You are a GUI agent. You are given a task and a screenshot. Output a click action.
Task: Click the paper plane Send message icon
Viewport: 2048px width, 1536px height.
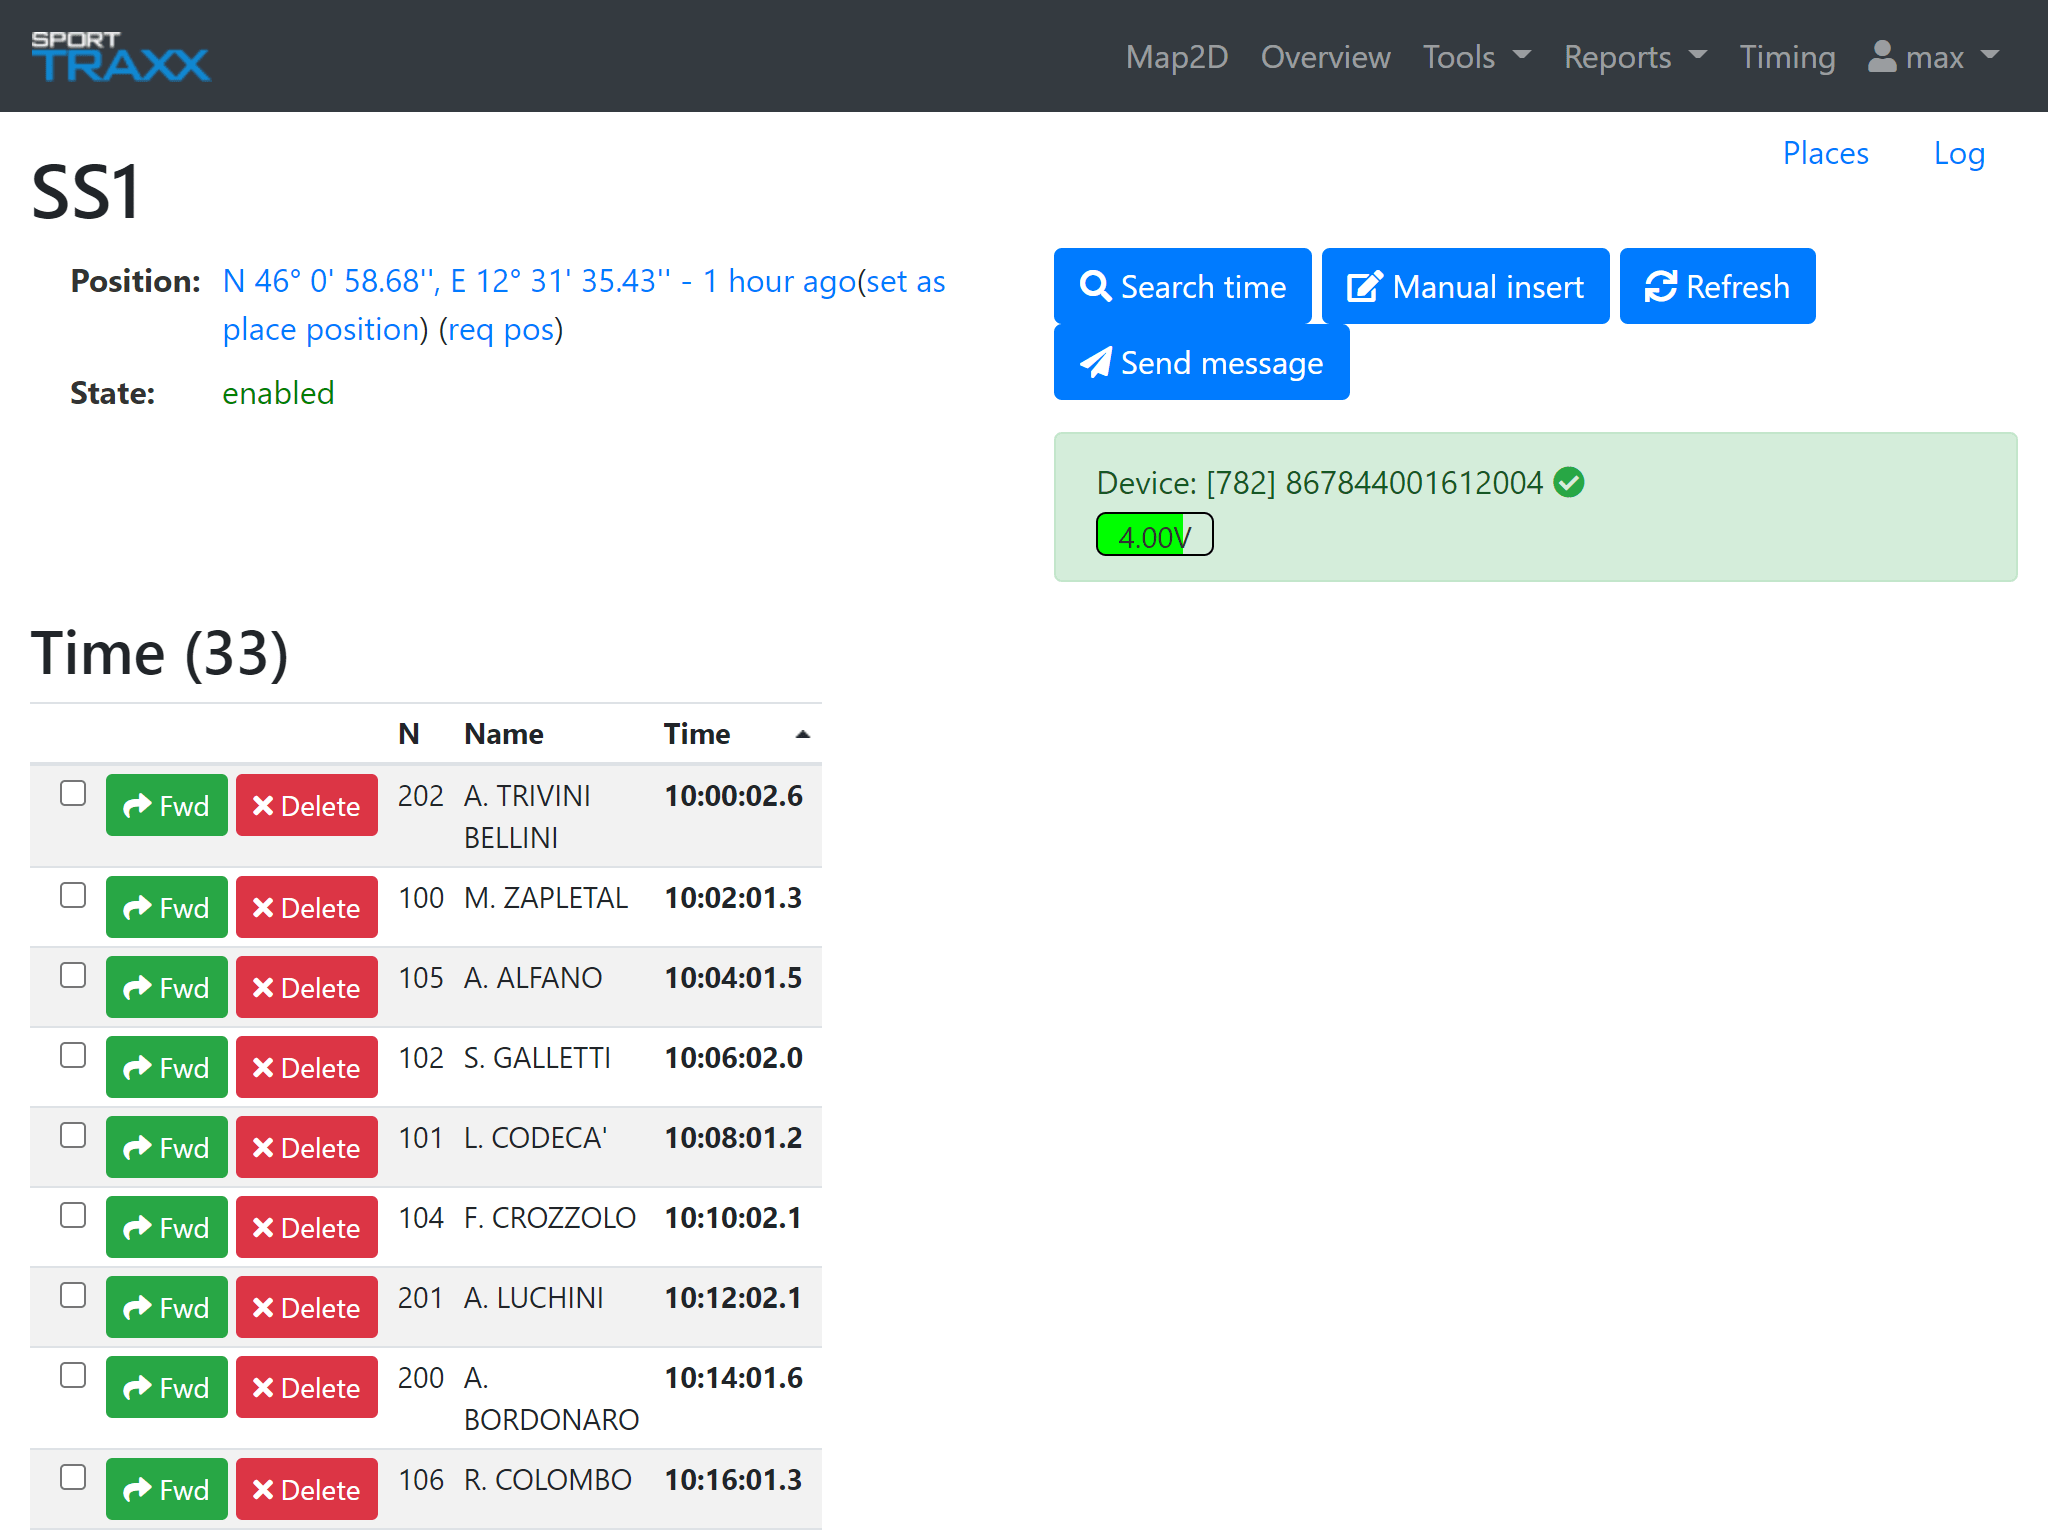(x=1095, y=363)
